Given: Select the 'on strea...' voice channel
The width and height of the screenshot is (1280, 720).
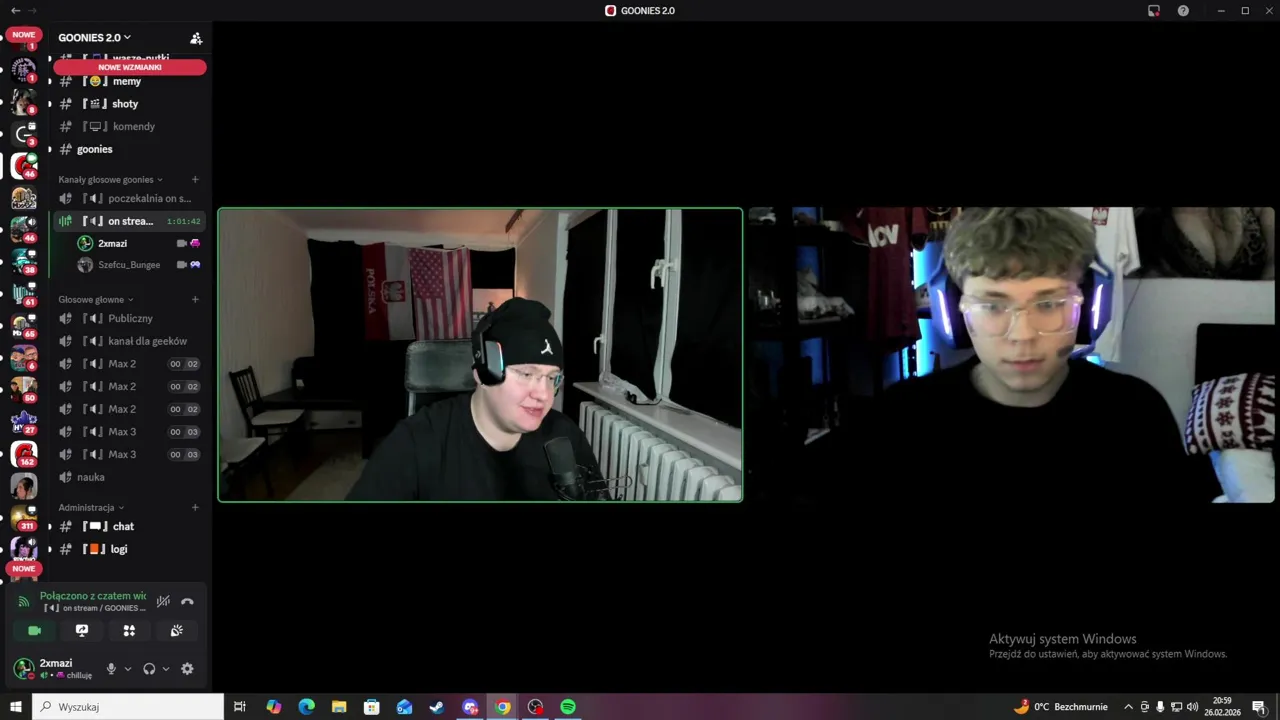Looking at the screenshot, I should click(x=128, y=221).
